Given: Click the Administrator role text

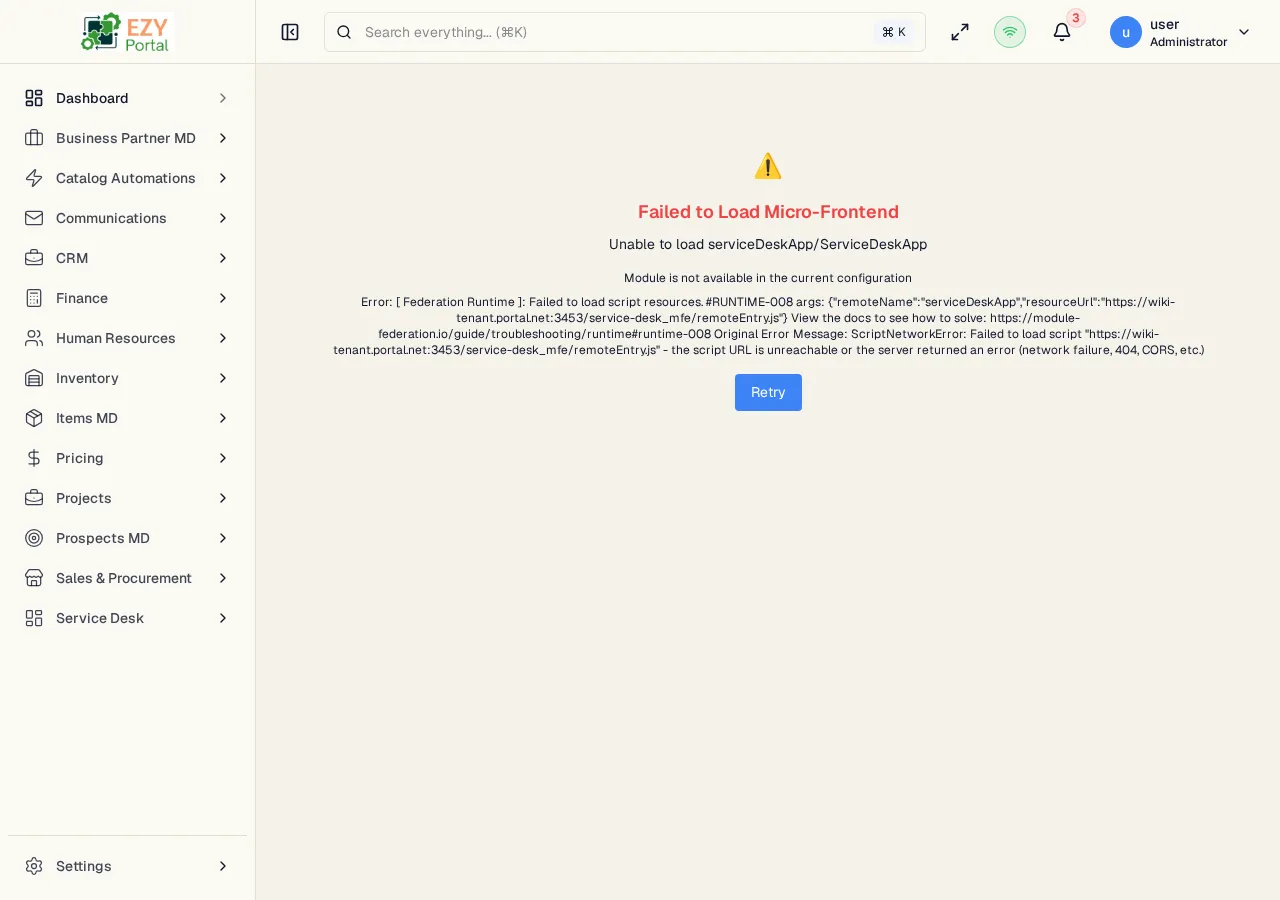Looking at the screenshot, I should (1188, 42).
